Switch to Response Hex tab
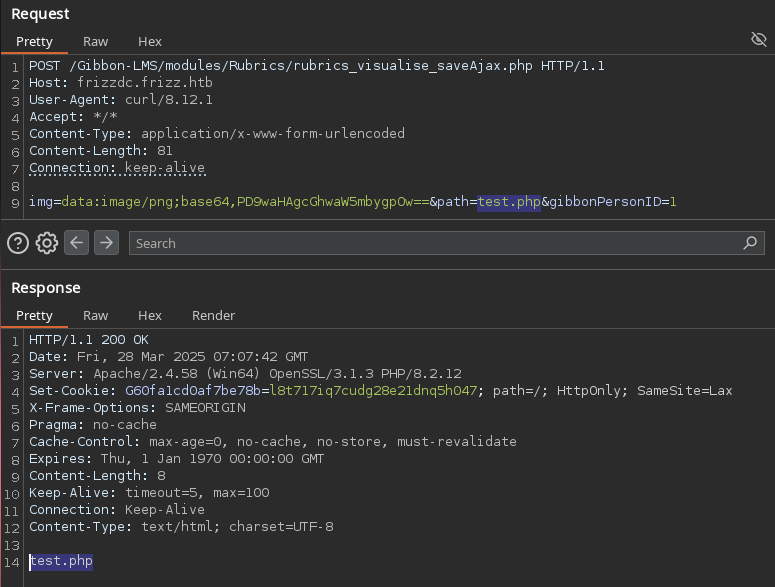The image size is (775, 587). [150, 315]
